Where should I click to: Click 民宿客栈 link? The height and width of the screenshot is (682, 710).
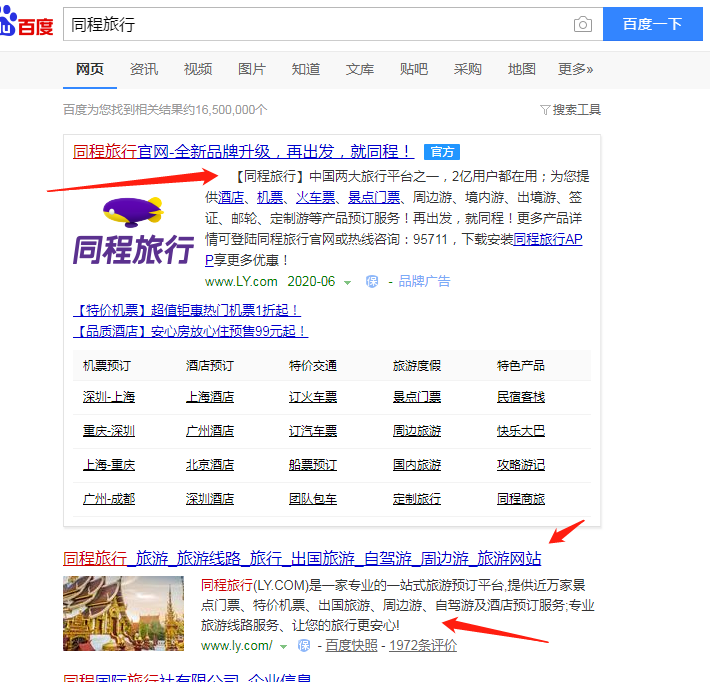521,397
